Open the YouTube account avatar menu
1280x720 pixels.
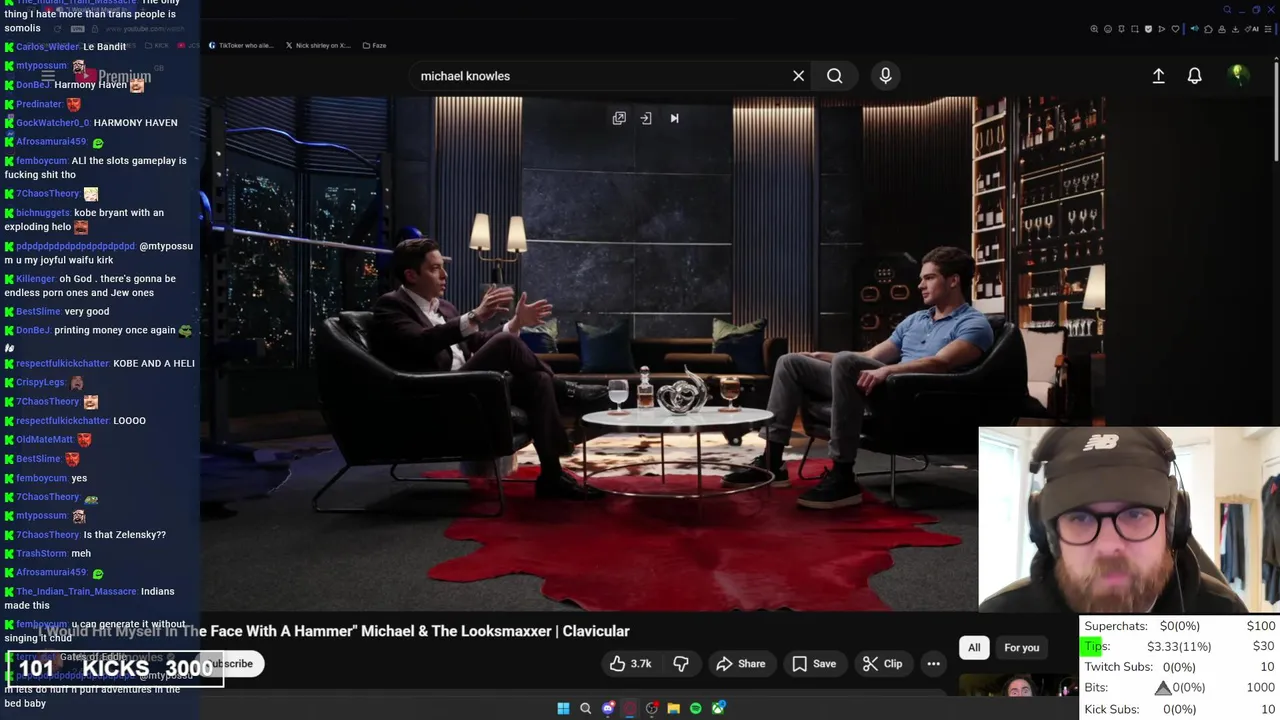(1238, 75)
